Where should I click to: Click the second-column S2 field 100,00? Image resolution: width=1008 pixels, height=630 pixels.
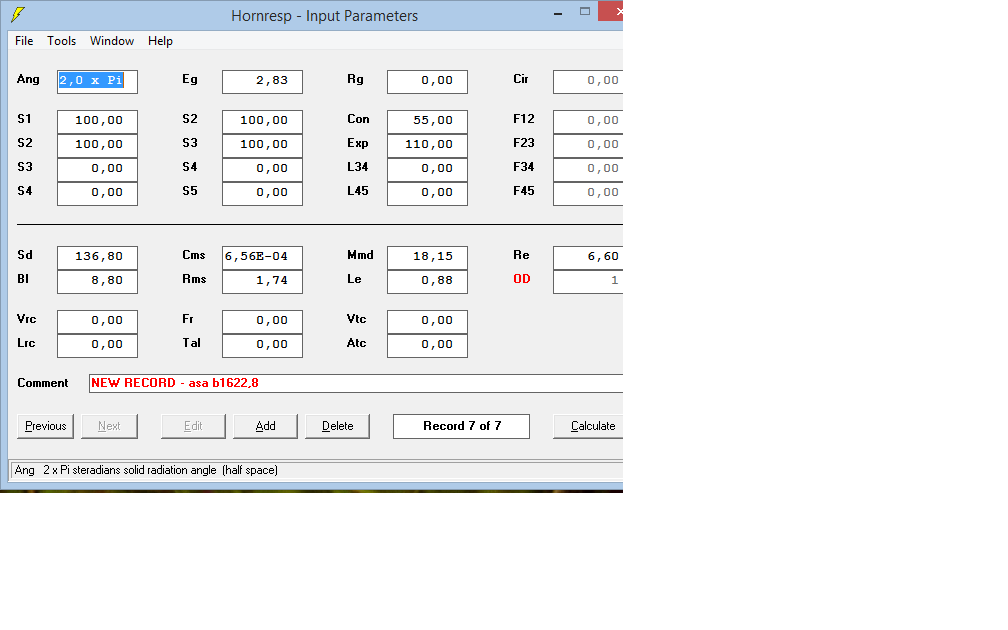pos(262,122)
